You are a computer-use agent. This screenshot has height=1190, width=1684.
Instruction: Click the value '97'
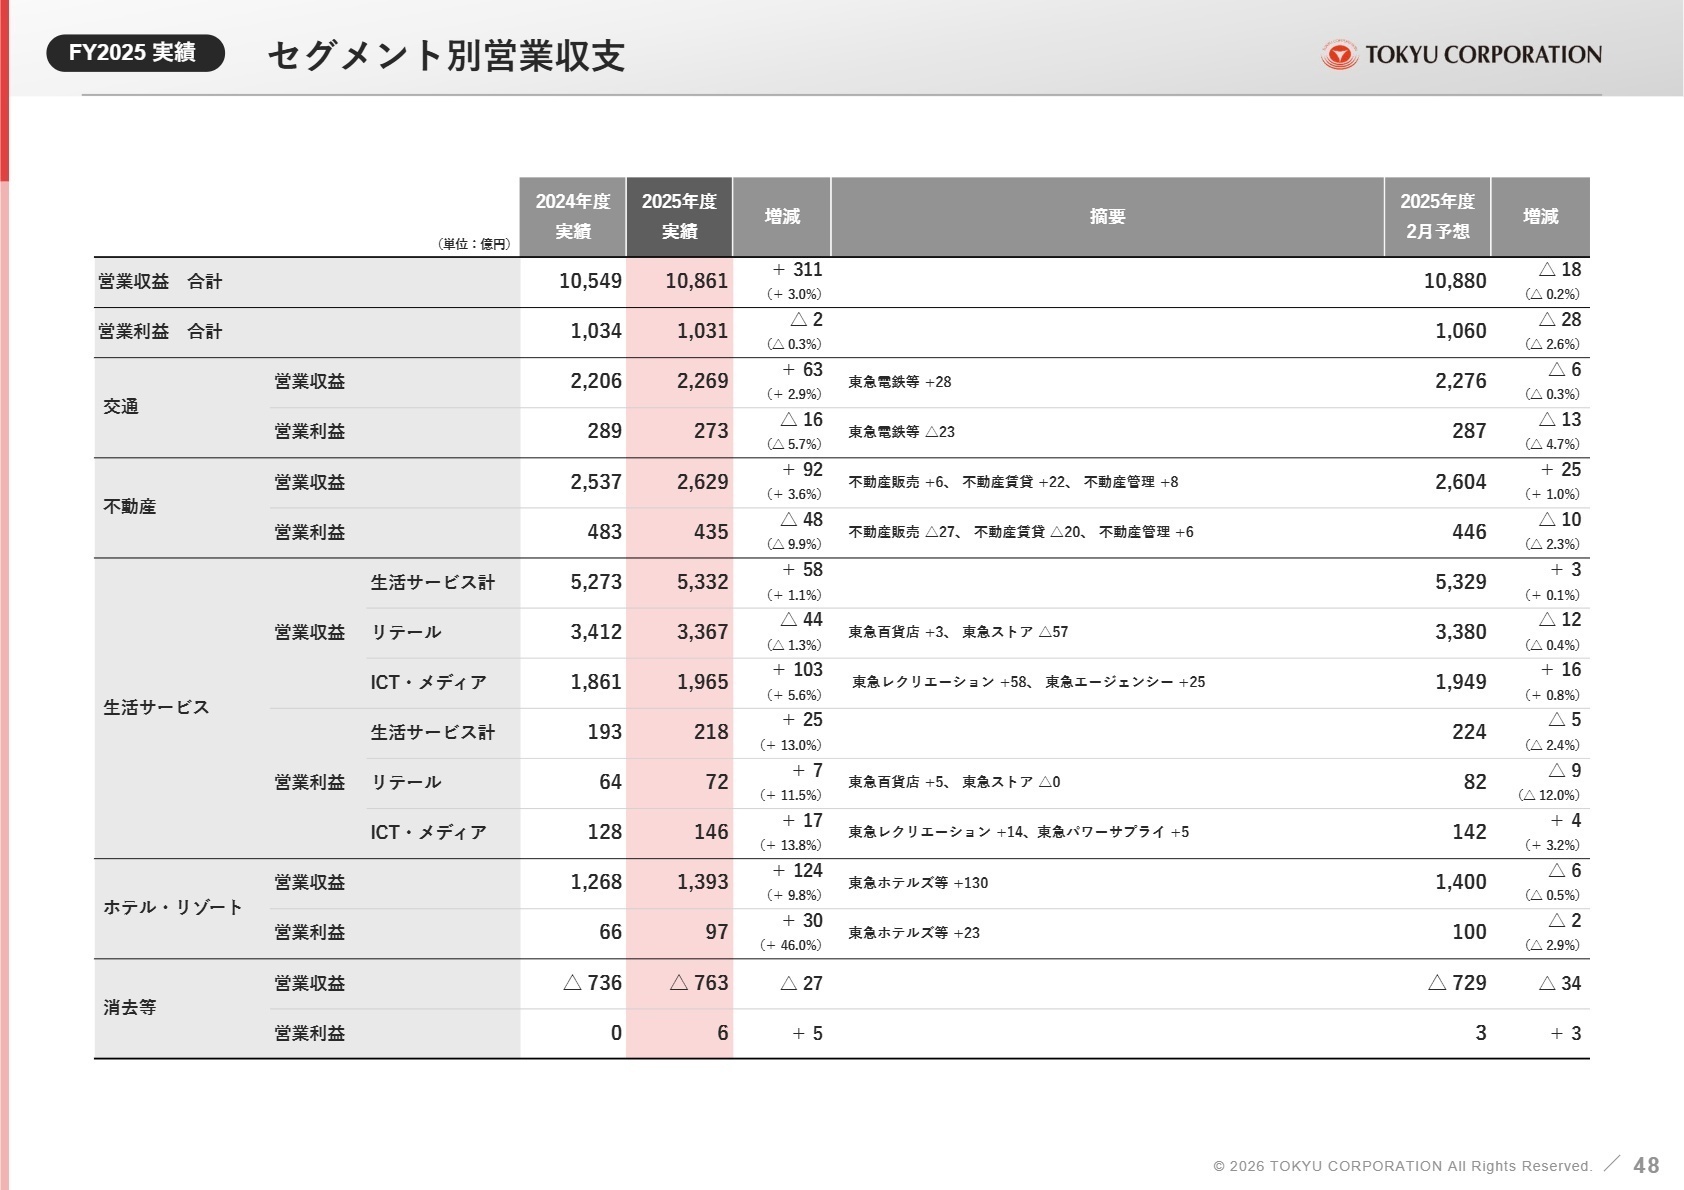point(717,932)
